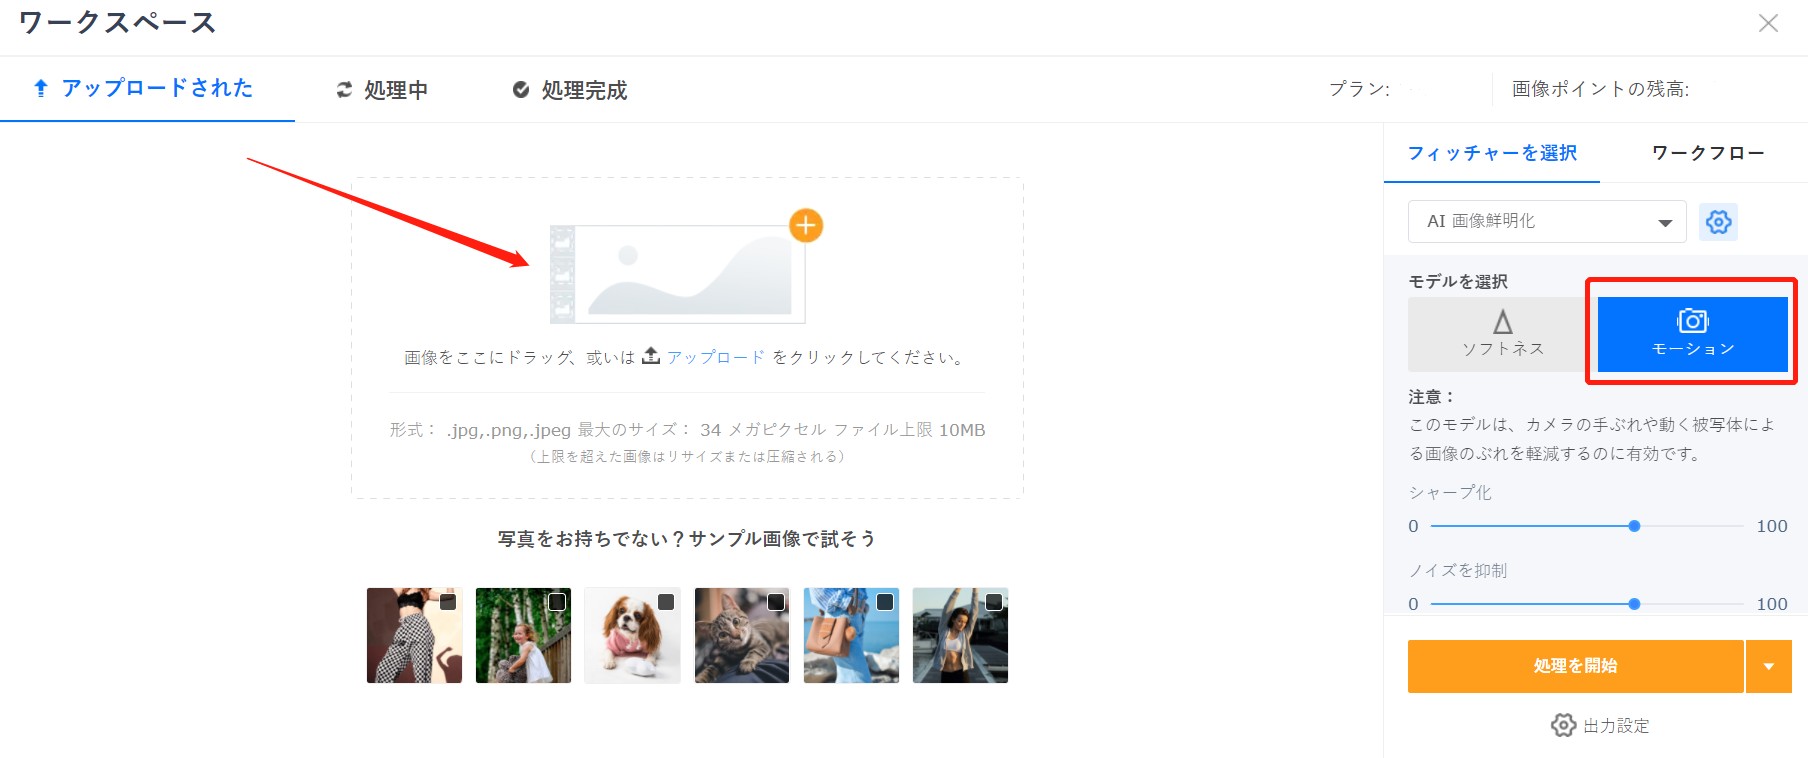Click the 注意： heading text
The image size is (1808, 758).
1432,397
